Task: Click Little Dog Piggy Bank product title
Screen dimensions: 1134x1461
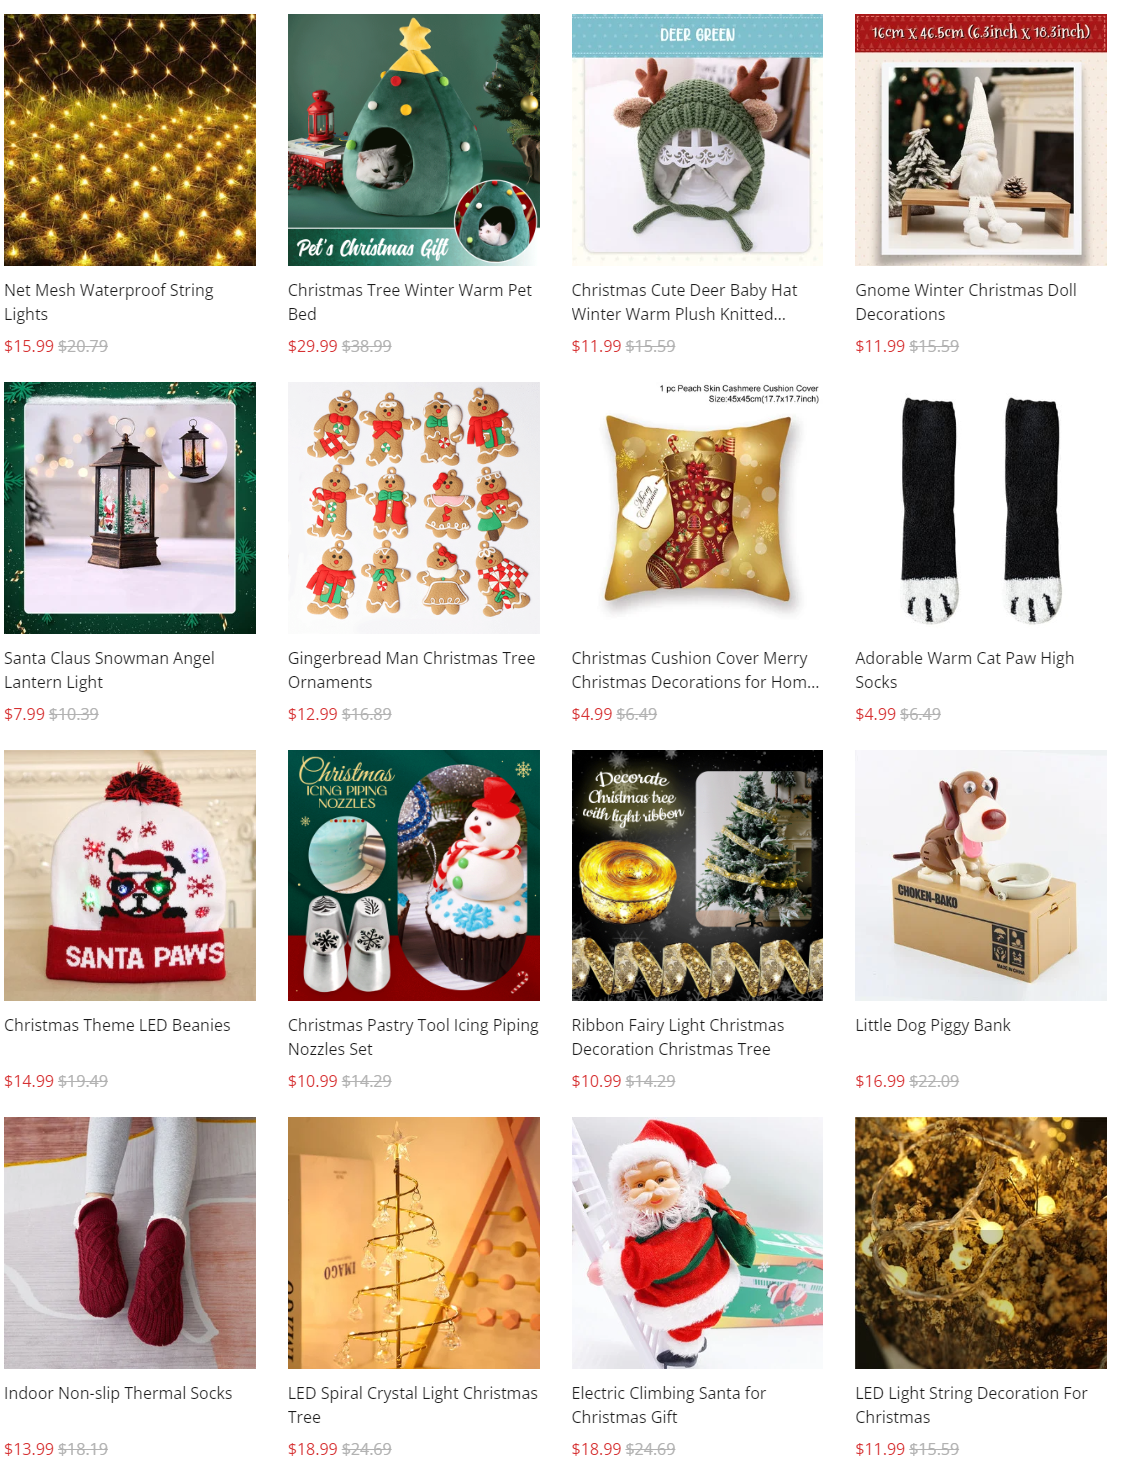Action: 933,1025
